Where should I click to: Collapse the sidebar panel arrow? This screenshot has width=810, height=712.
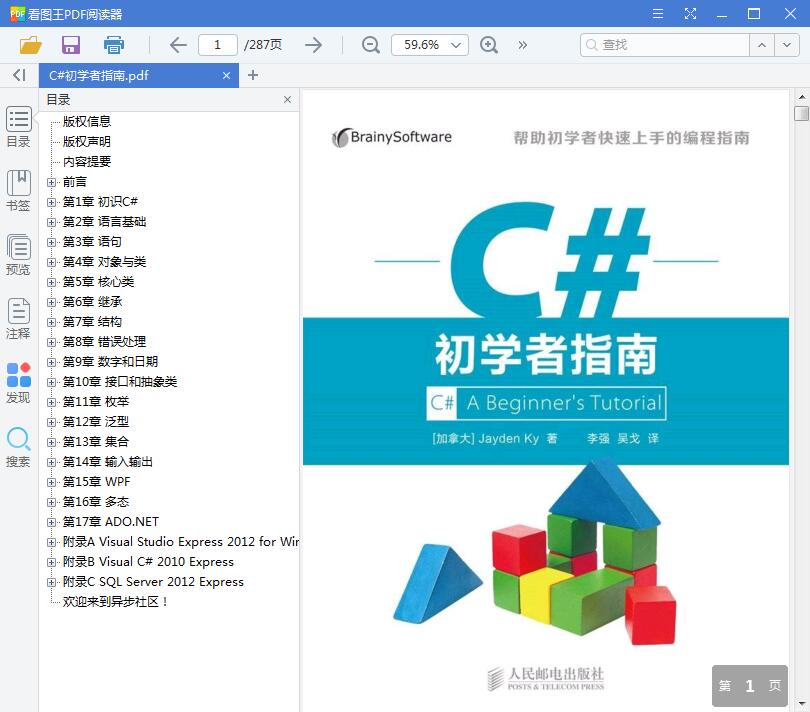[x=19, y=75]
